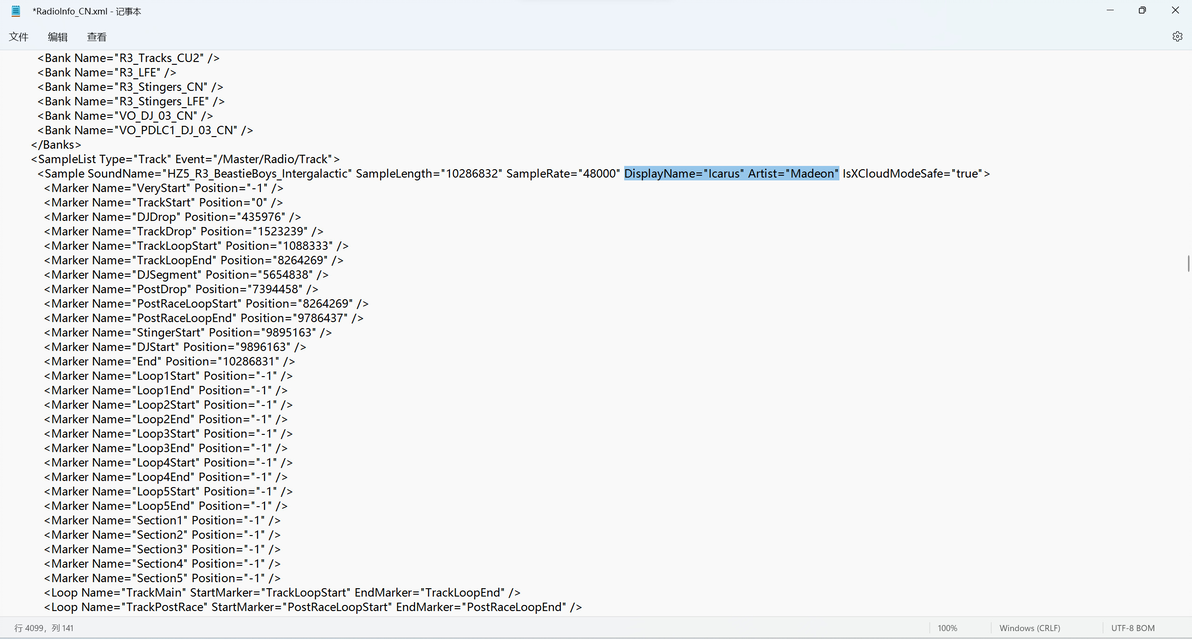Click the 100% zoom level indicator
The image size is (1192, 639).
click(947, 628)
